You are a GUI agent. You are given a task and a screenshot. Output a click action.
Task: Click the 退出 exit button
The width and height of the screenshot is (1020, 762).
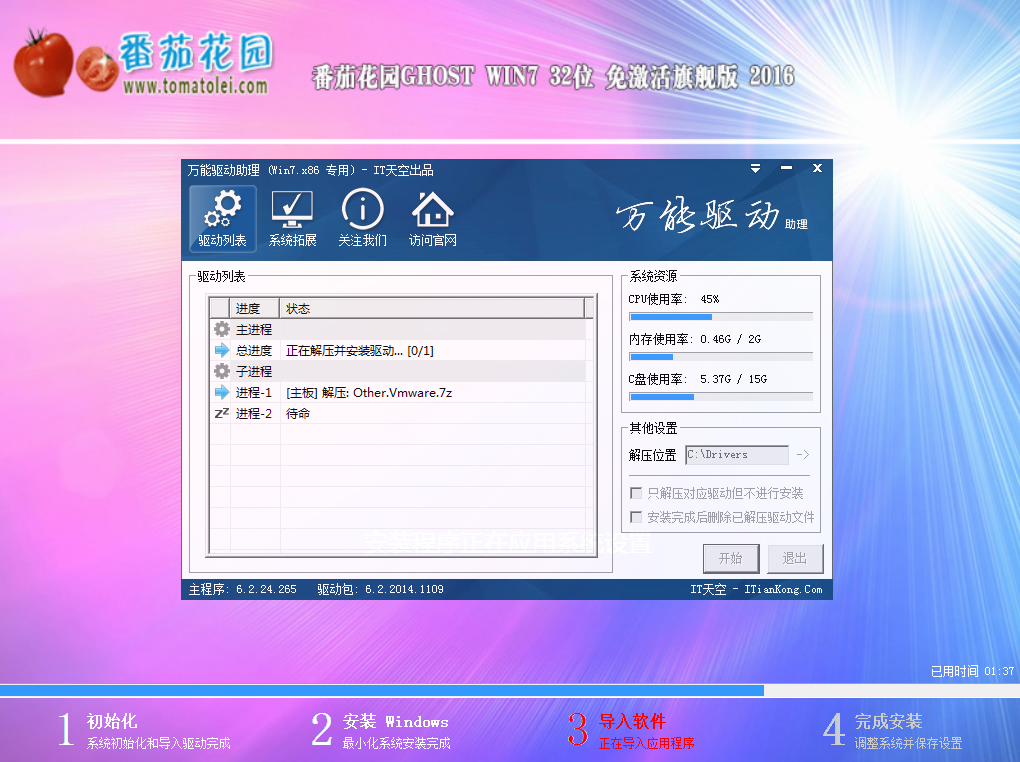794,558
